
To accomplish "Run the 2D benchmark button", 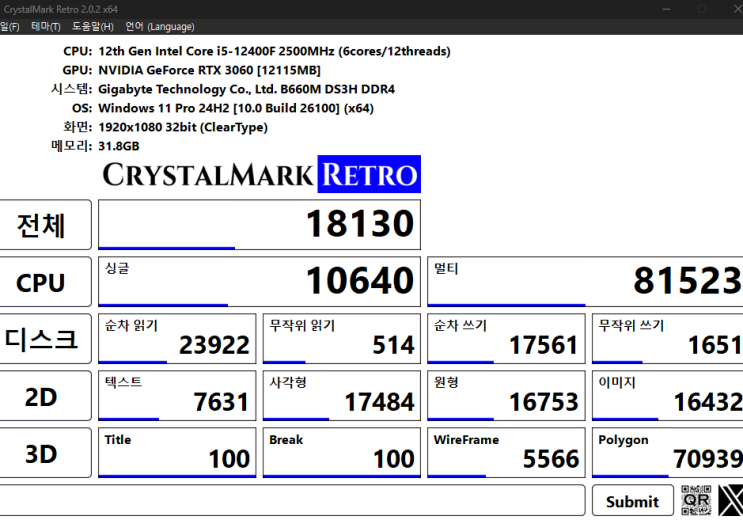I will [x=45, y=396].
